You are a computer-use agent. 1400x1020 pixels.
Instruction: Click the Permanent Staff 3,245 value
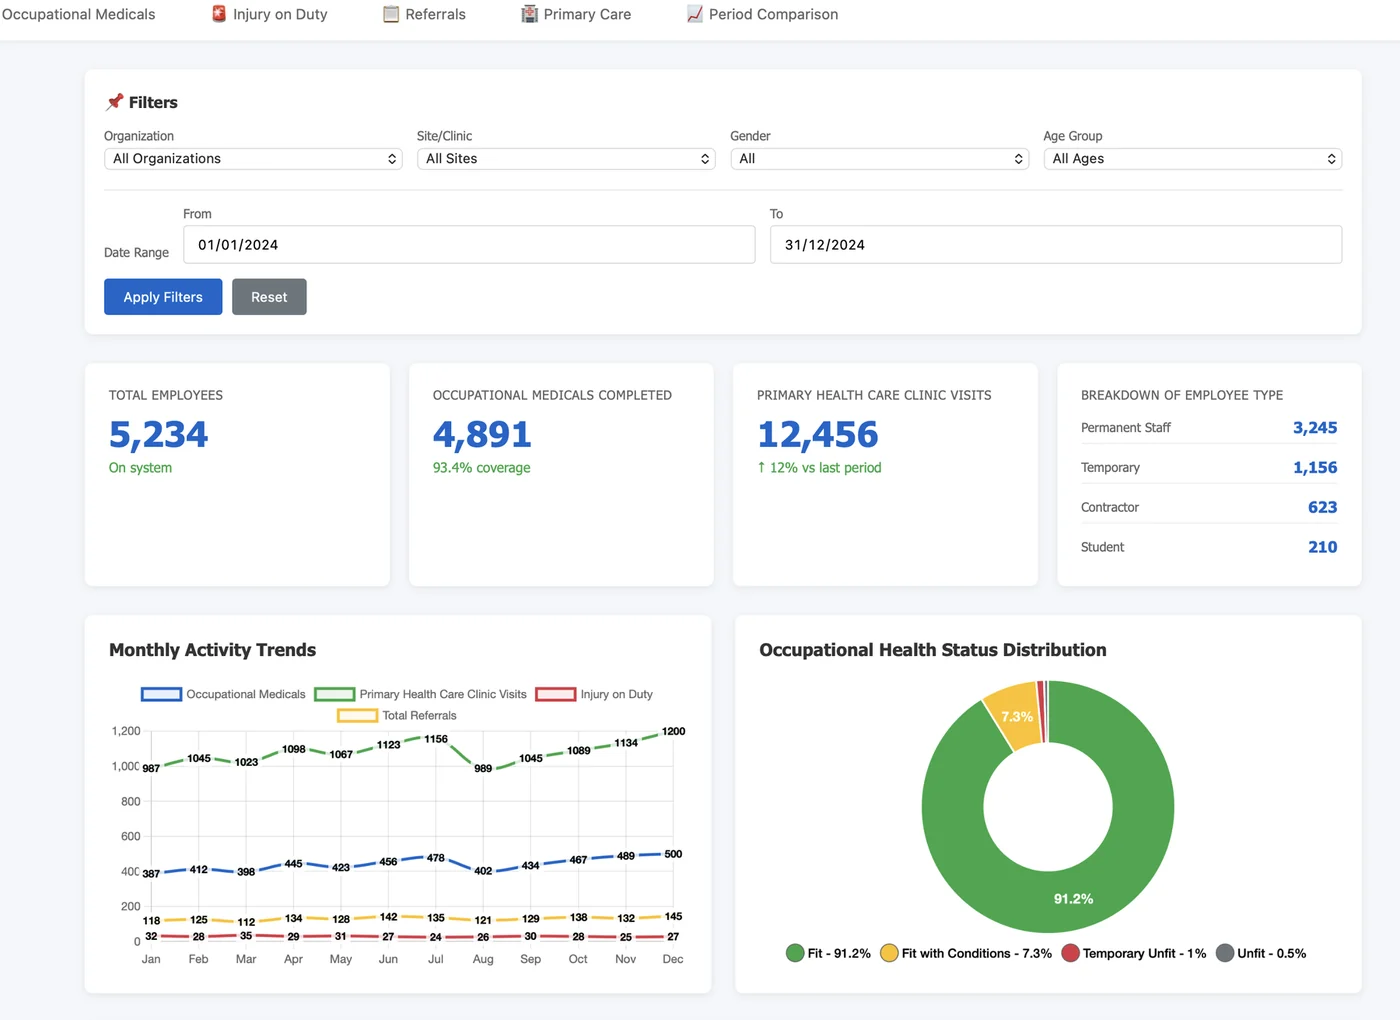(x=1315, y=428)
